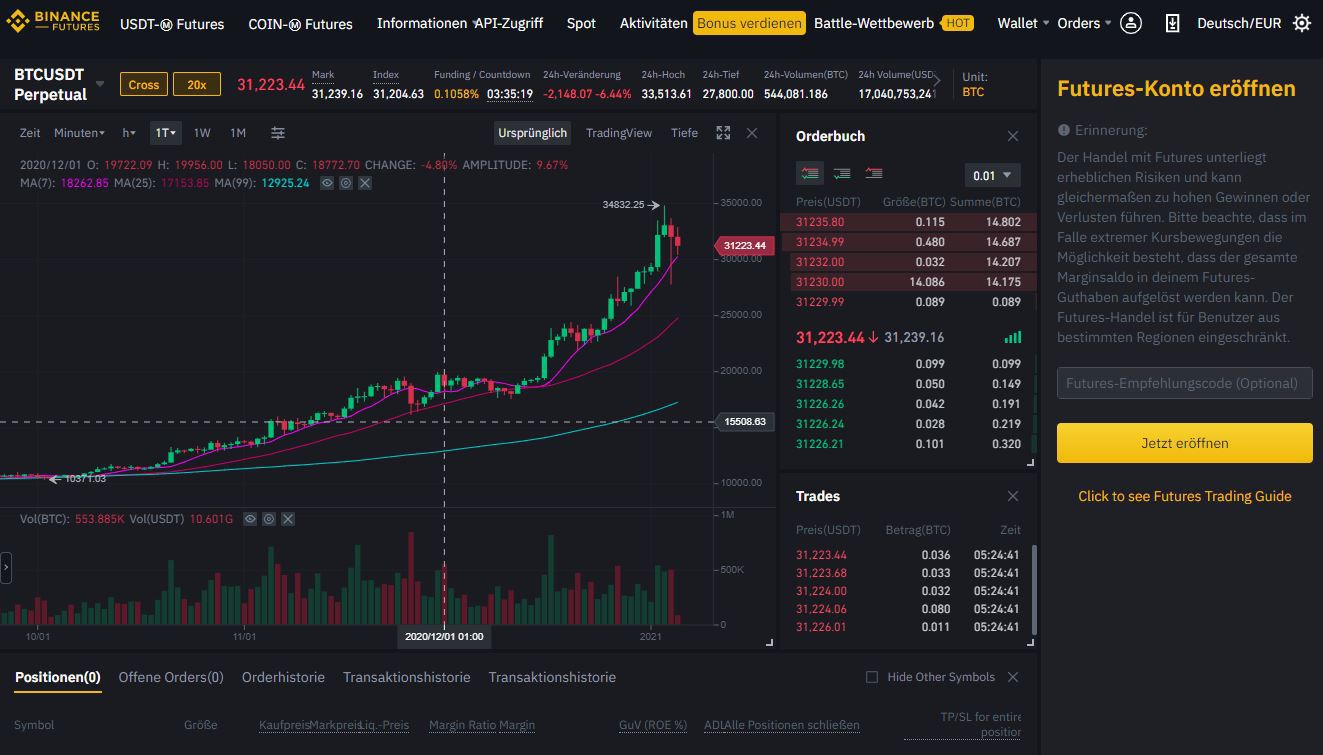Viewport: 1323px width, 755px height.
Task: Toggle visibility of the volume indicator
Action: tap(248, 518)
